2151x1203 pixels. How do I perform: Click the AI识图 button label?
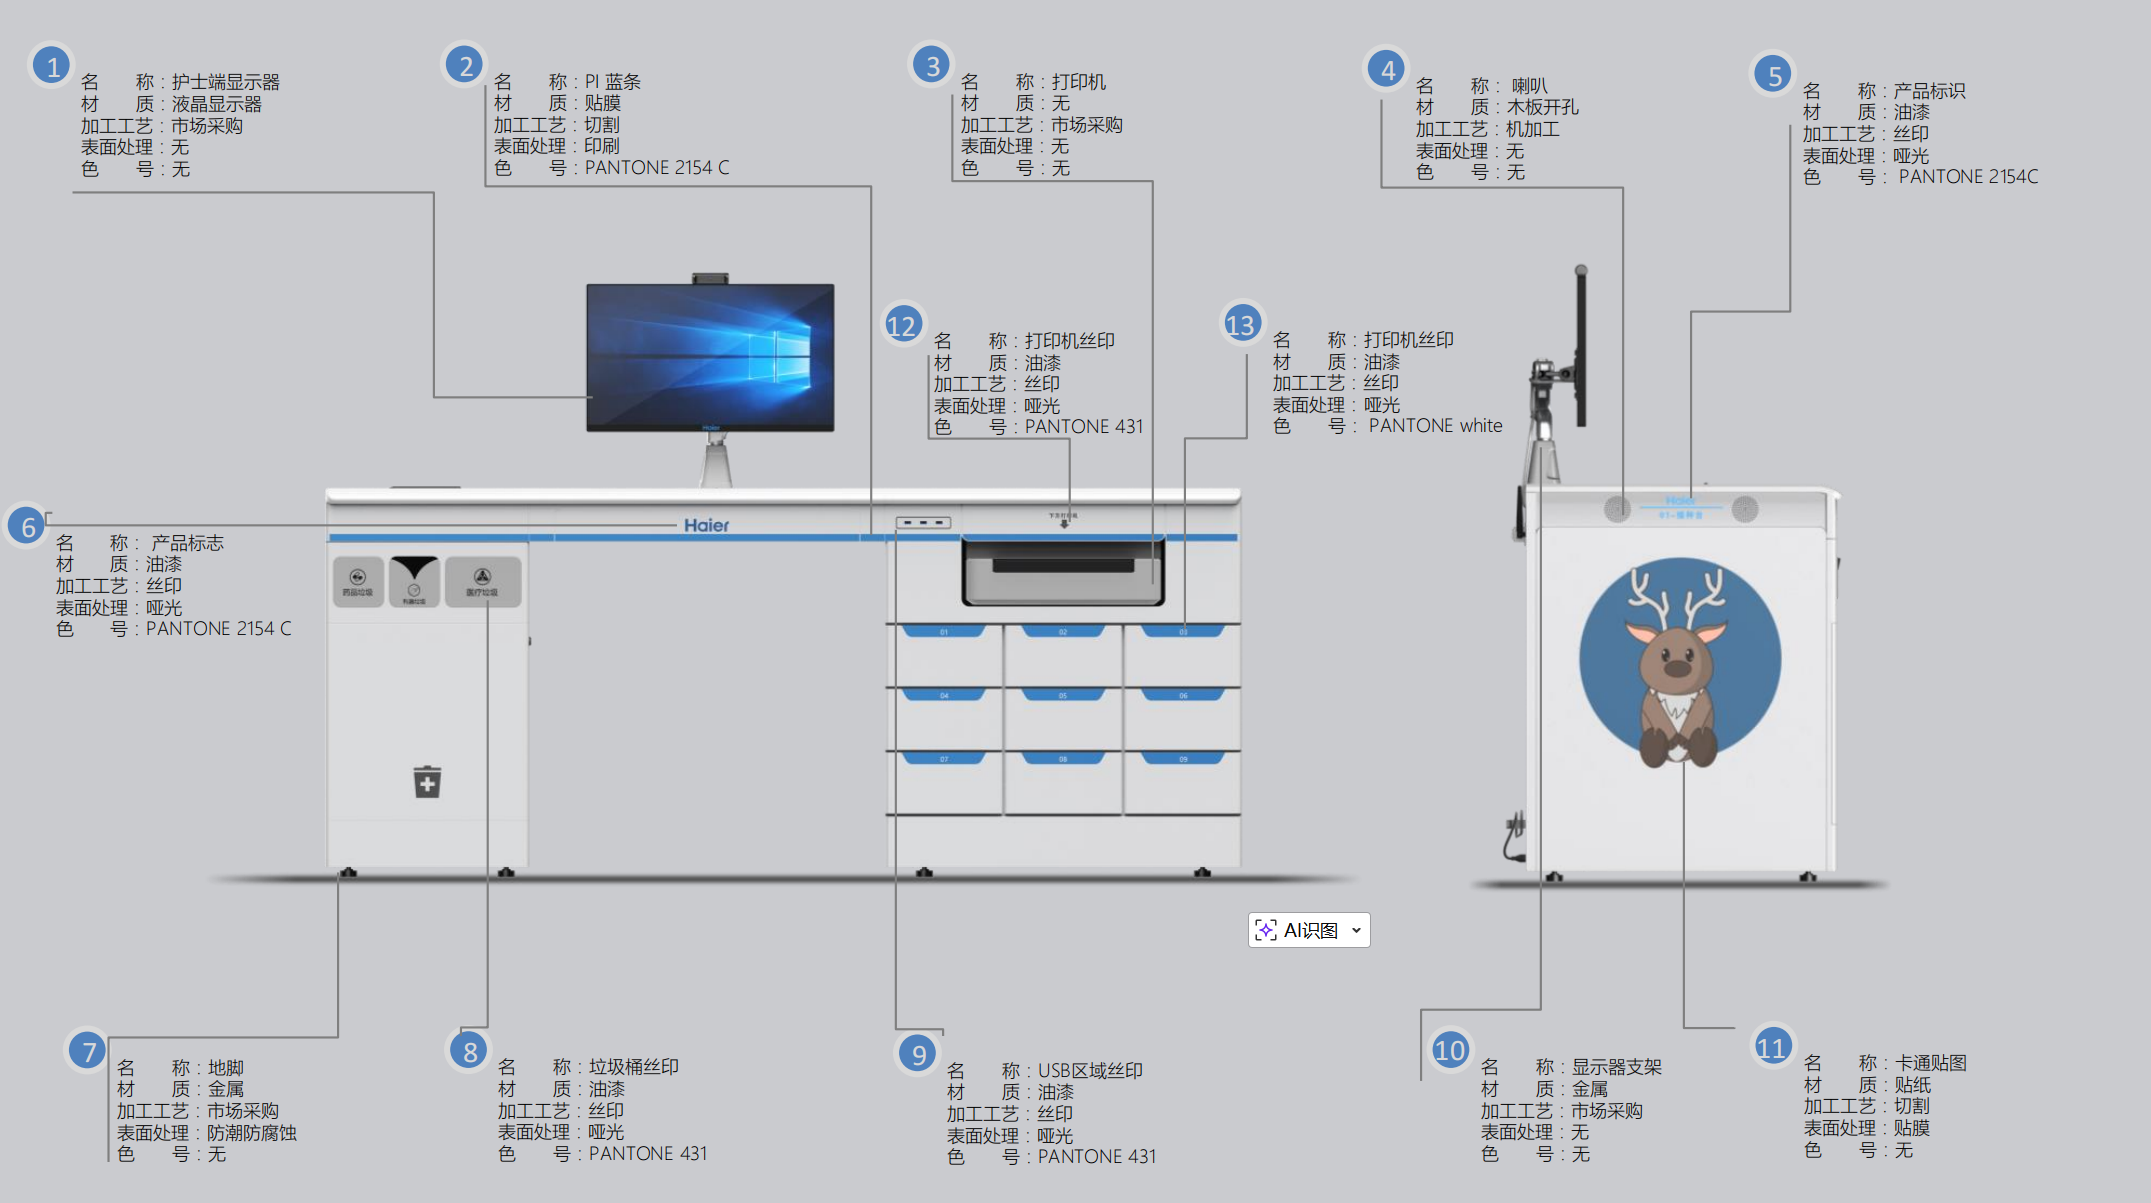click(x=1310, y=930)
